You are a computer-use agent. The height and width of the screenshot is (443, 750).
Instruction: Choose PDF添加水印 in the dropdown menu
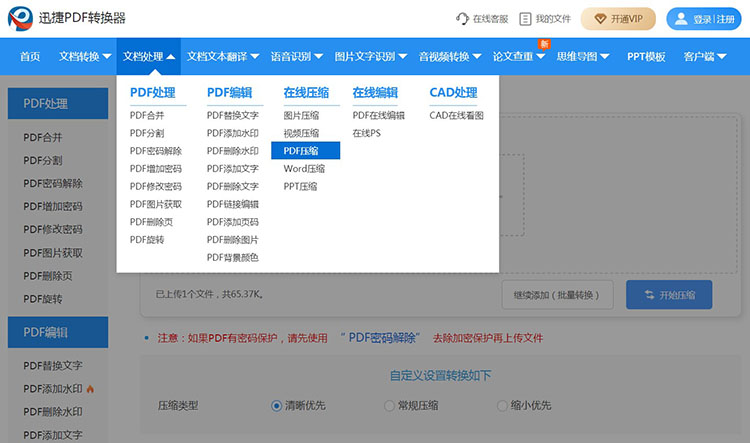click(232, 133)
